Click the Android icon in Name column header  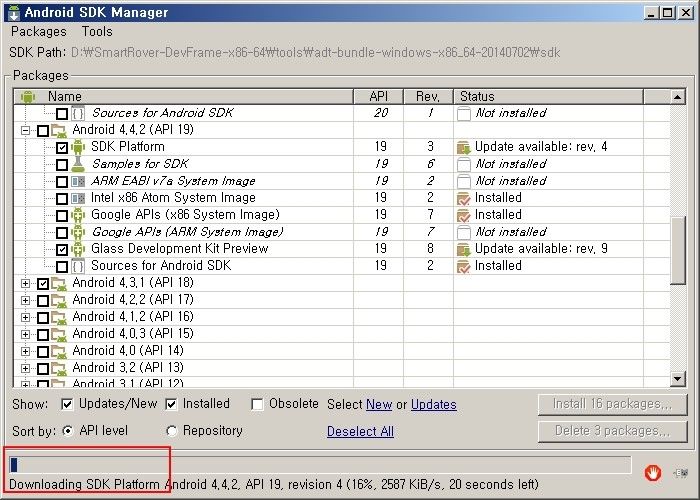click(x=28, y=96)
